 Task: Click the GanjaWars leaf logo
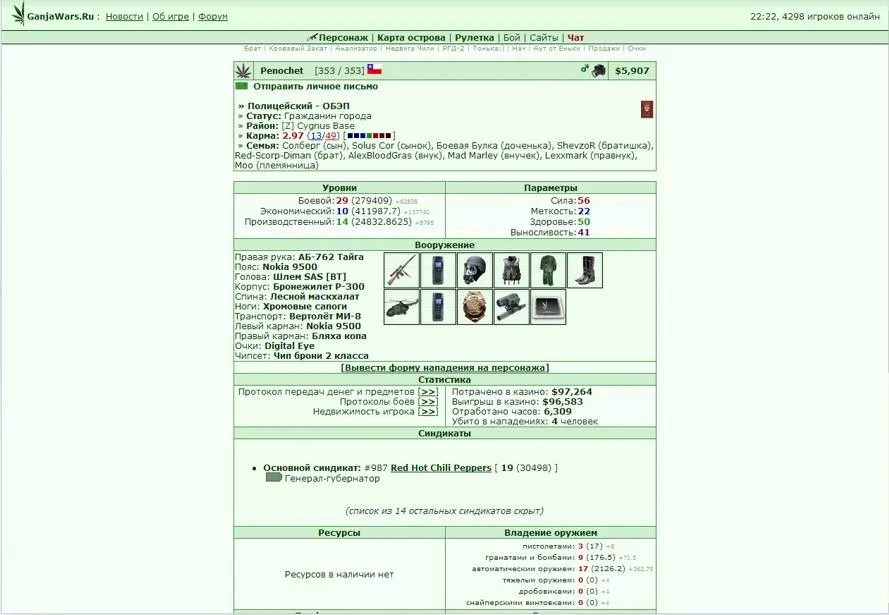[18, 16]
